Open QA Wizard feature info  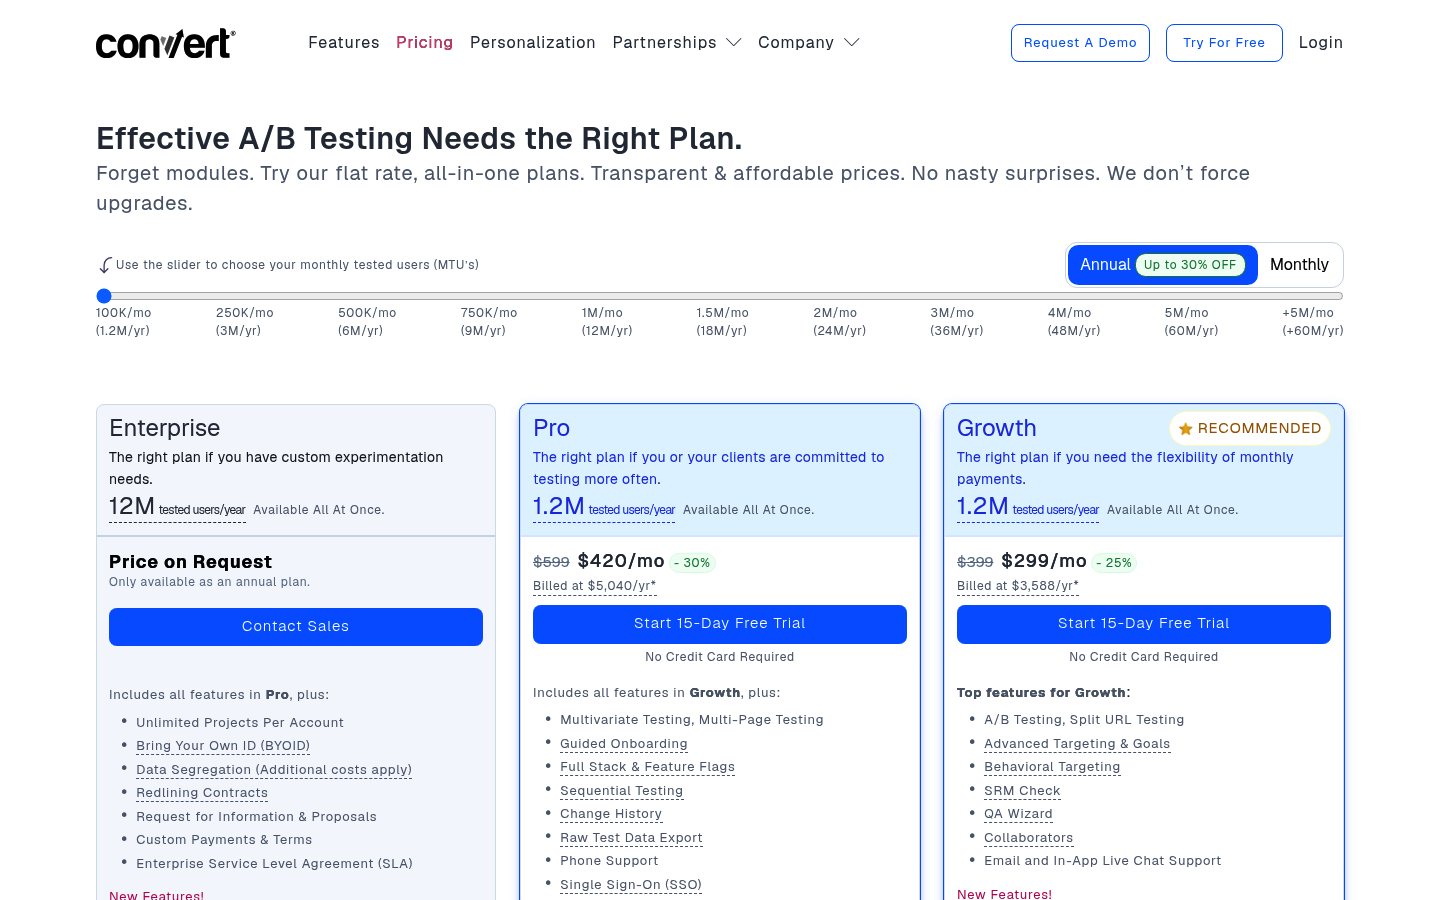click(1018, 814)
